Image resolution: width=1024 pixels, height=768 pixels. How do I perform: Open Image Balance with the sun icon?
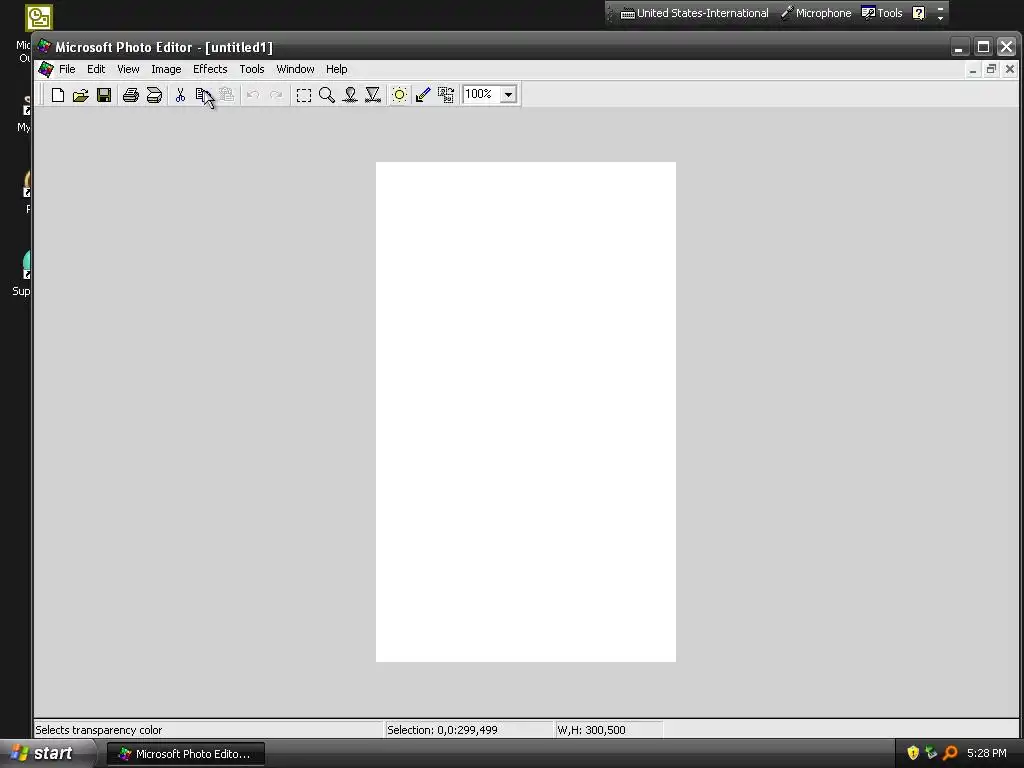tap(399, 95)
